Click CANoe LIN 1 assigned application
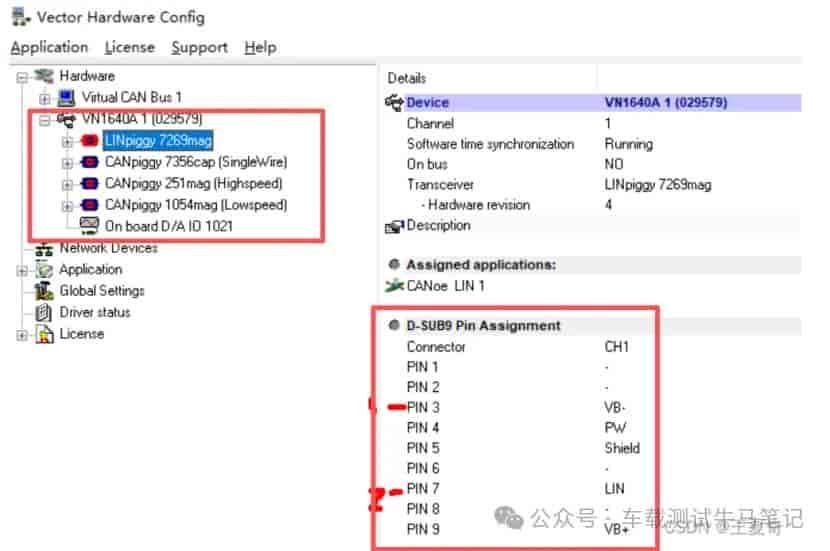Viewport: 830px width, 551px height. [x=445, y=286]
